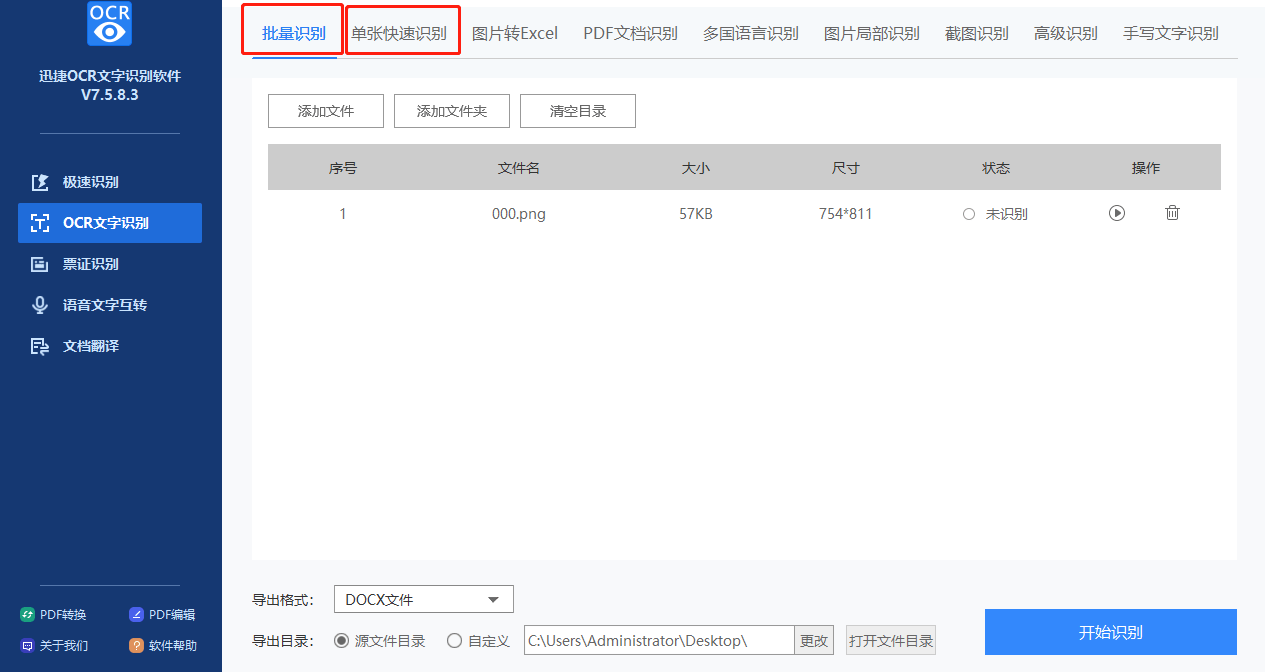
Task: Open the PDF转换 tool link
Action: [x=54, y=615]
